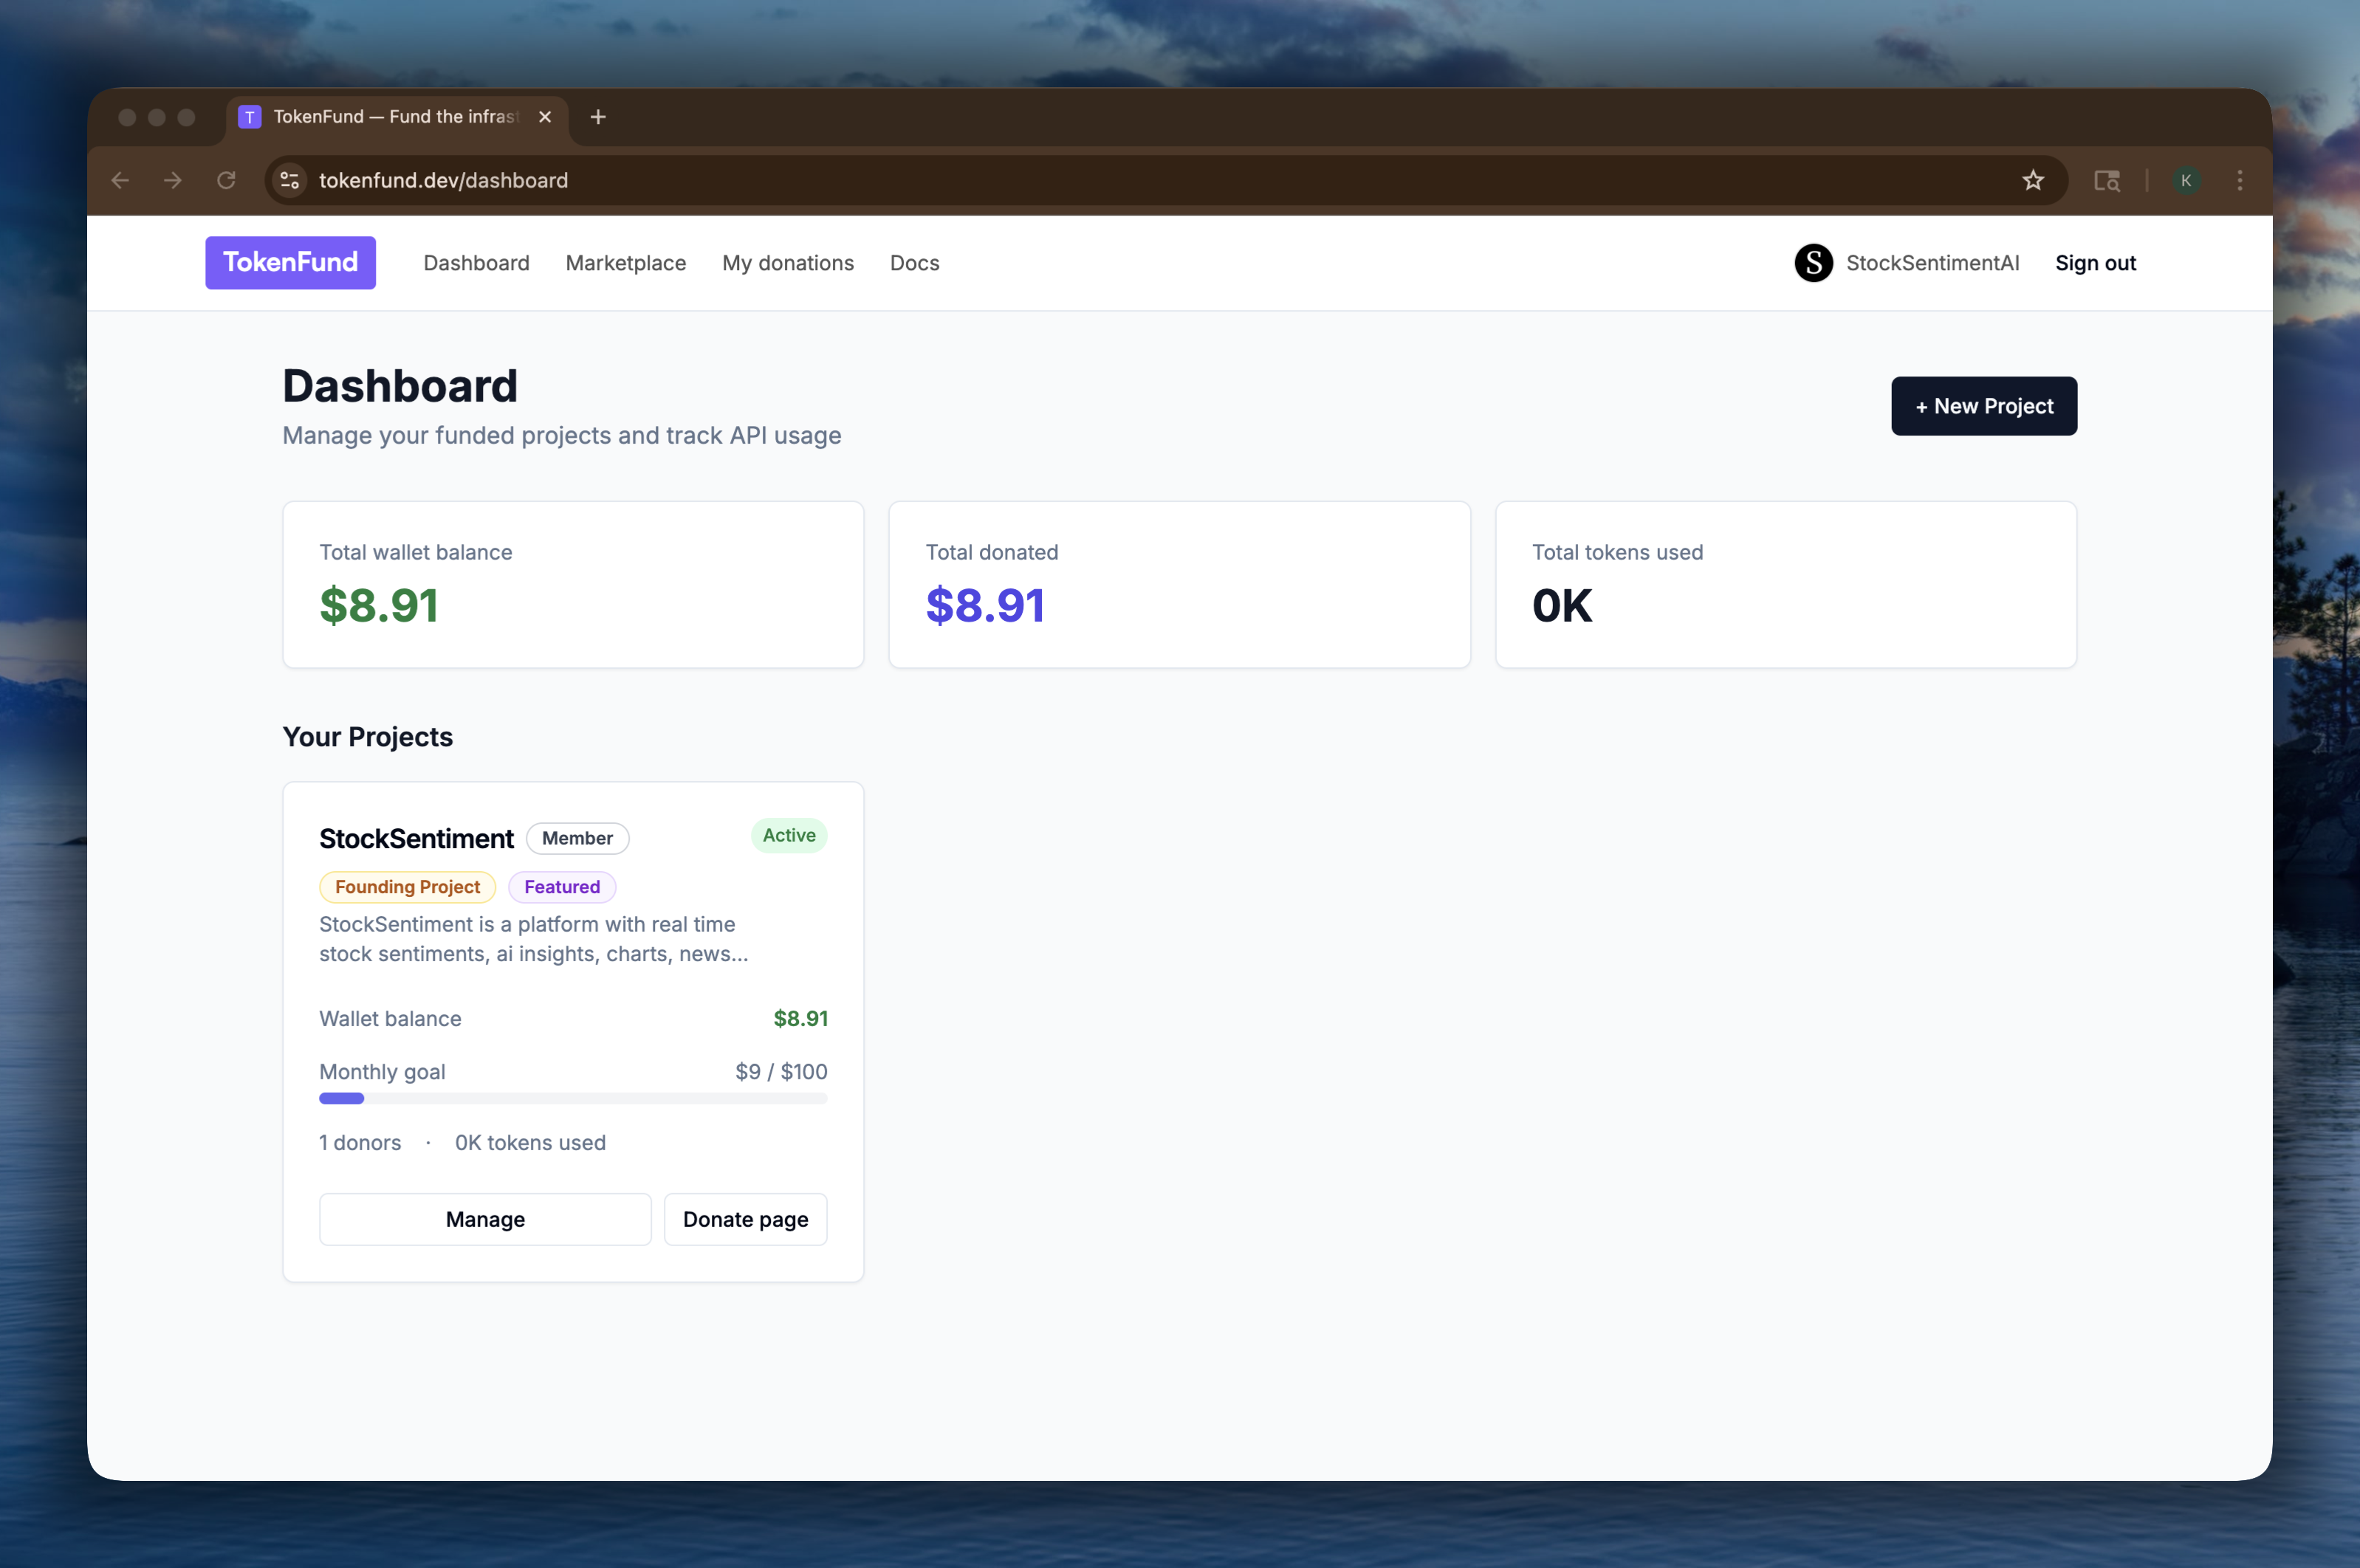Click the TokenFund logo

coord(290,263)
